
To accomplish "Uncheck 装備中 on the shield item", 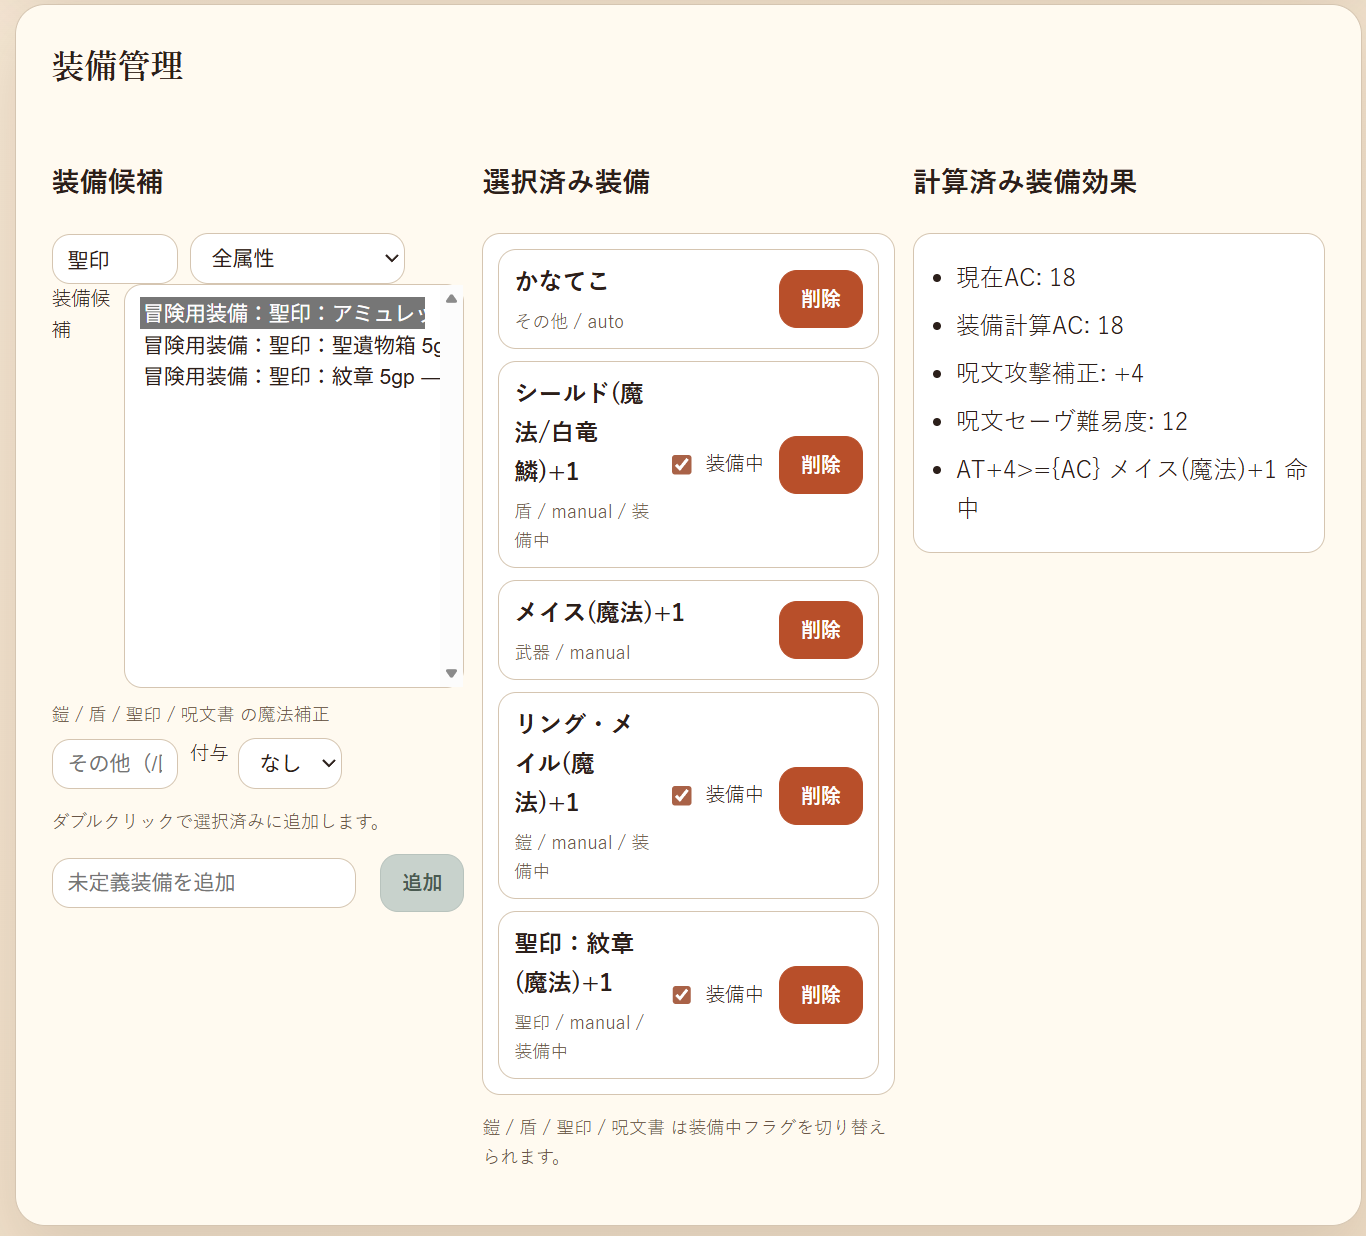I will pyautogui.click(x=682, y=464).
